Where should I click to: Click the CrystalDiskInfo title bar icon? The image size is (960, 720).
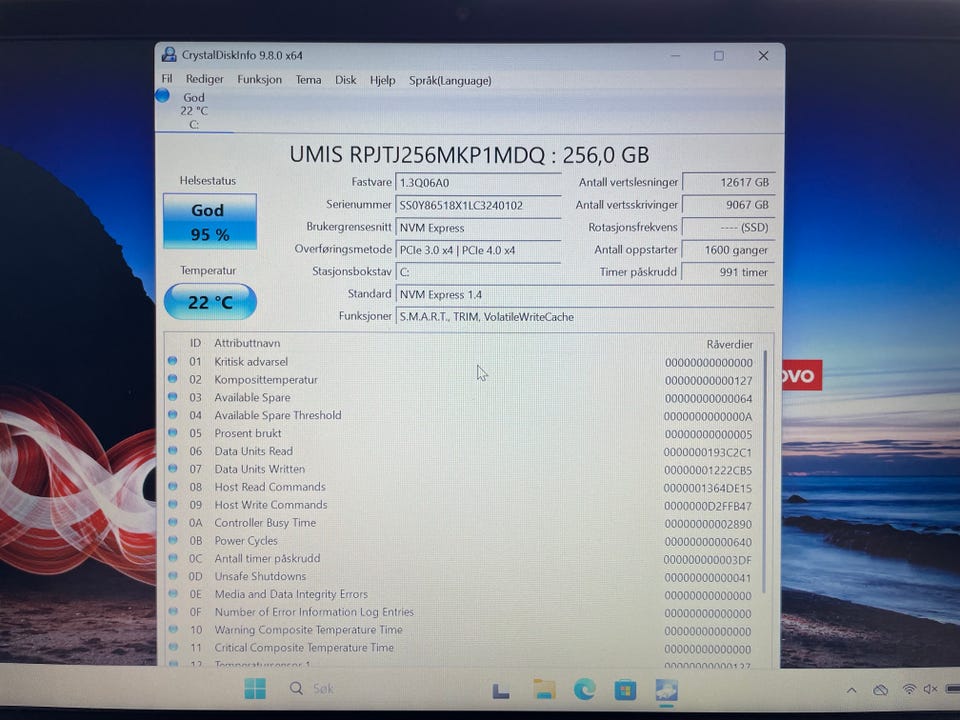click(169, 54)
